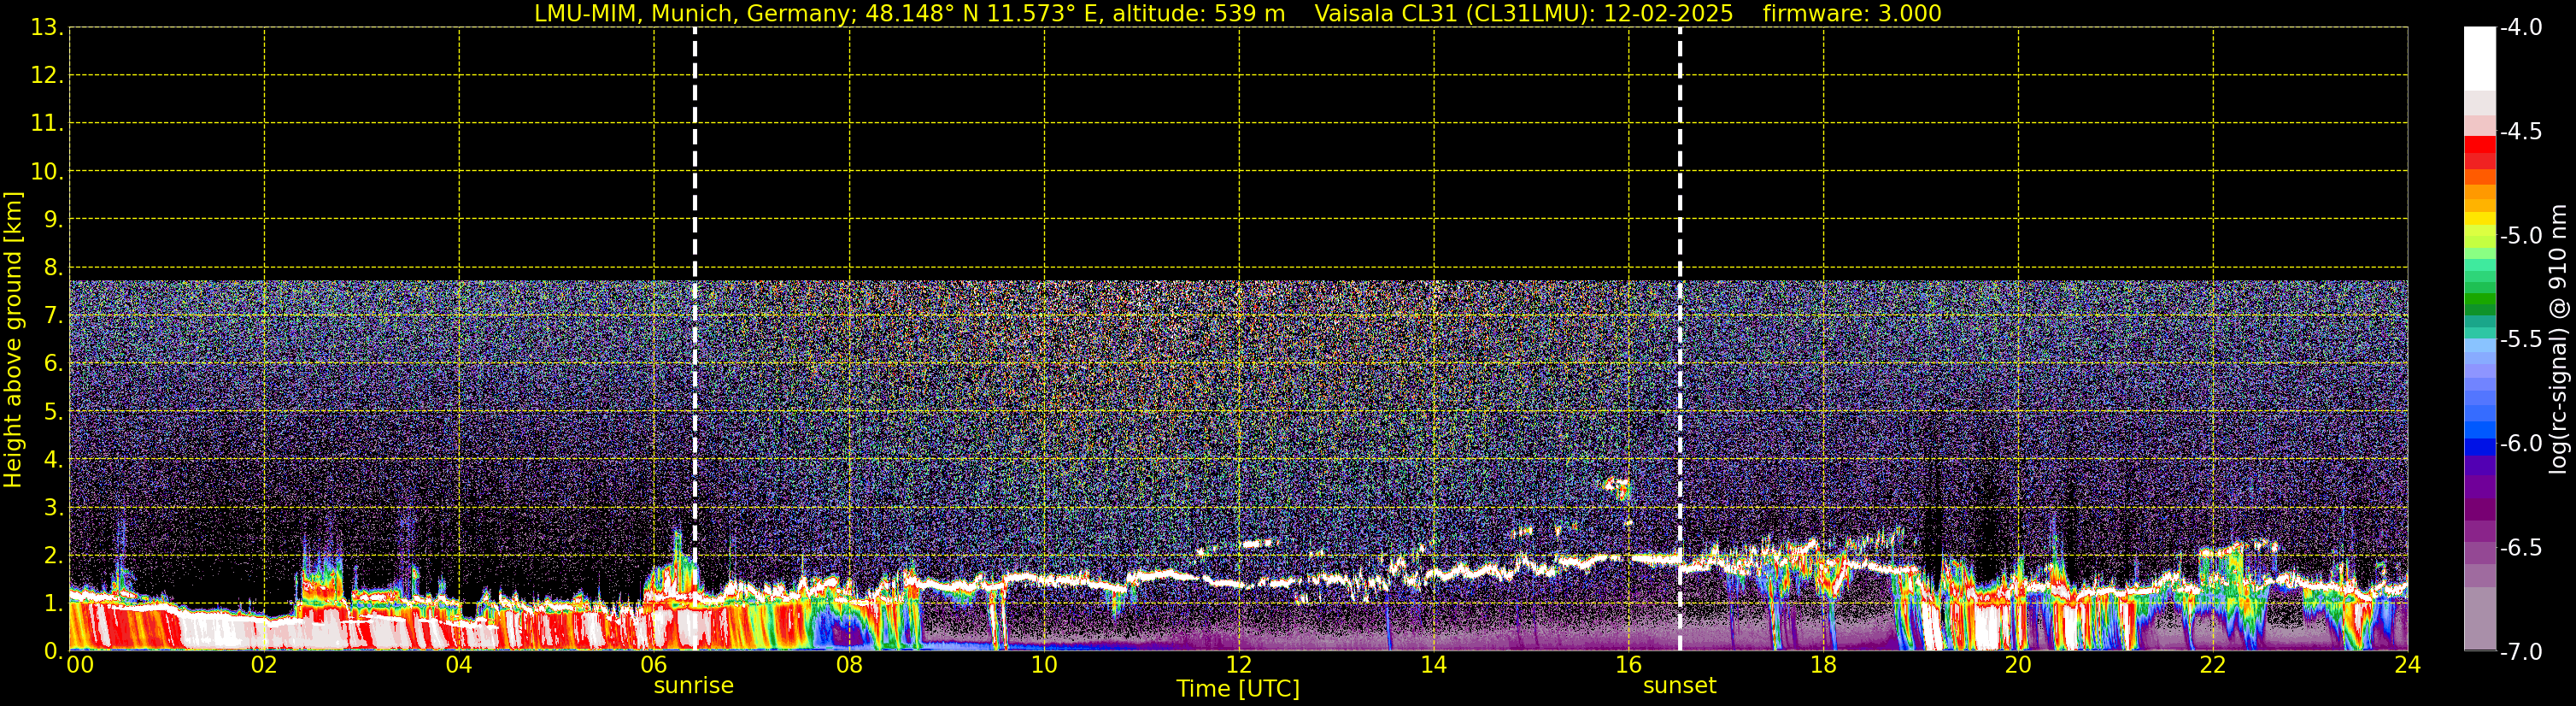Pick the dark blue colorbar band at -6.0
Image resolution: width=2576 pixels, height=706 pixels.
click(2479, 447)
